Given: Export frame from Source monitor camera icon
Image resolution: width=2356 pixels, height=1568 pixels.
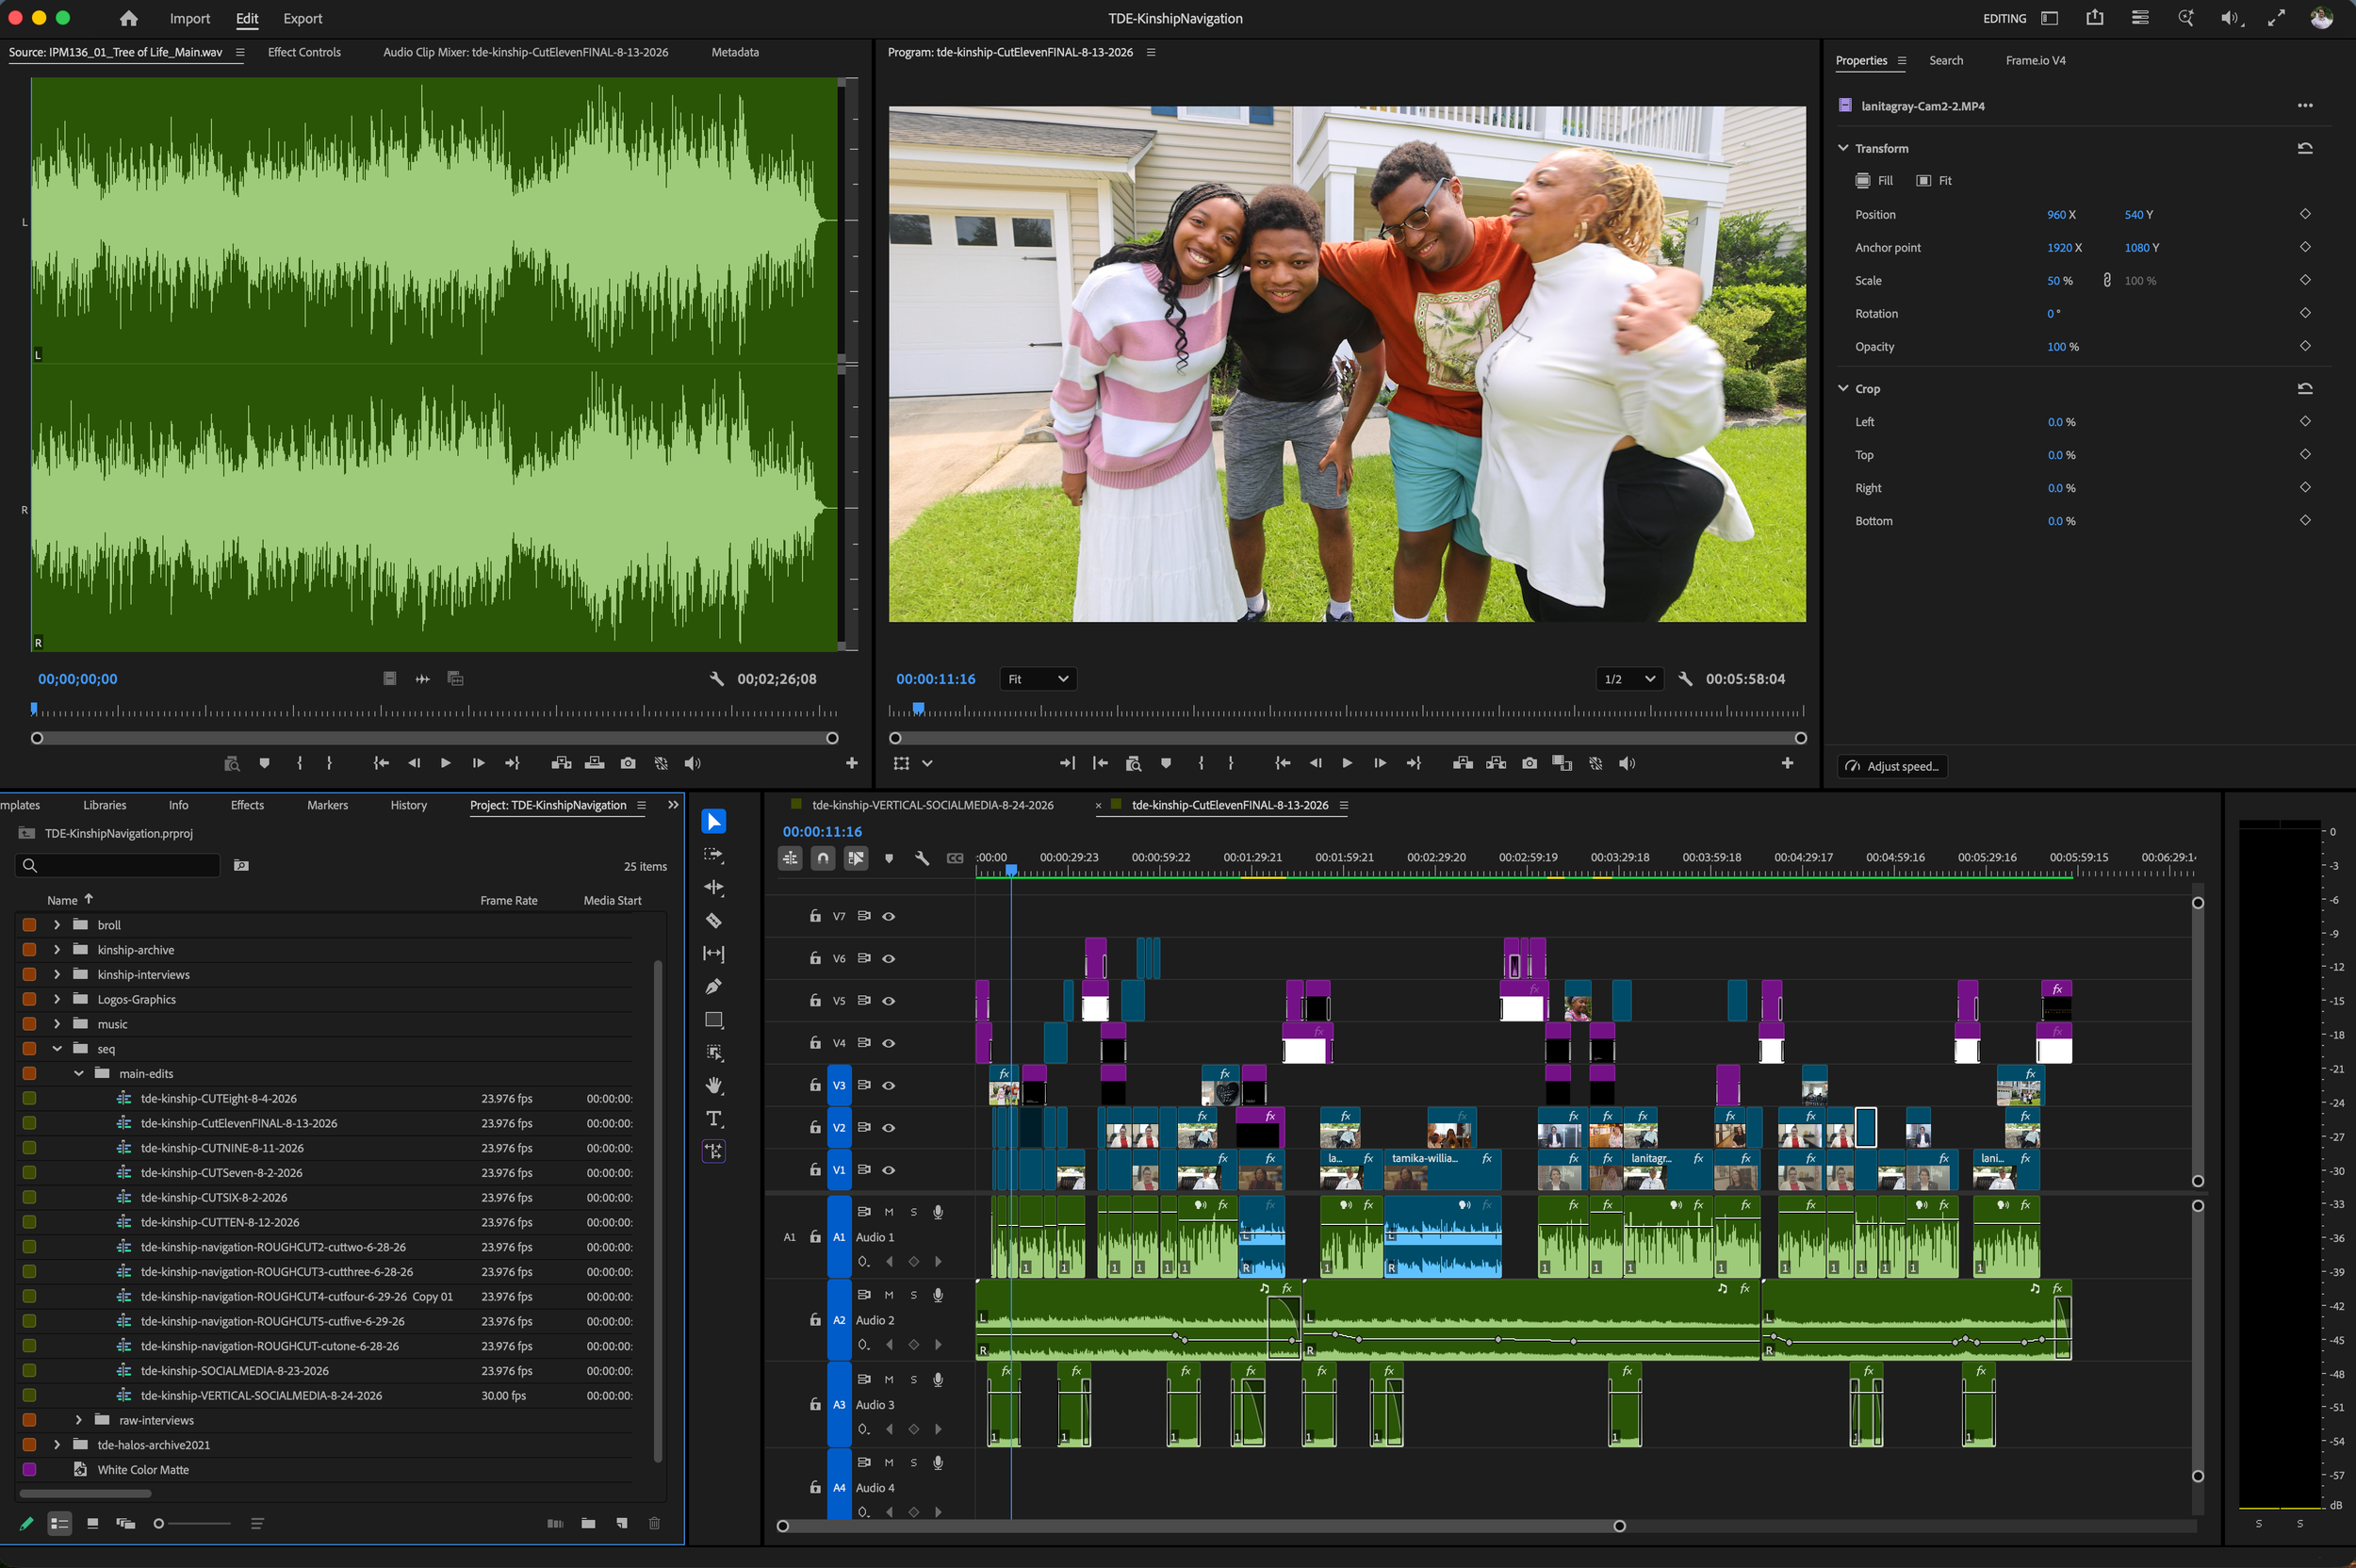Looking at the screenshot, I should (628, 763).
